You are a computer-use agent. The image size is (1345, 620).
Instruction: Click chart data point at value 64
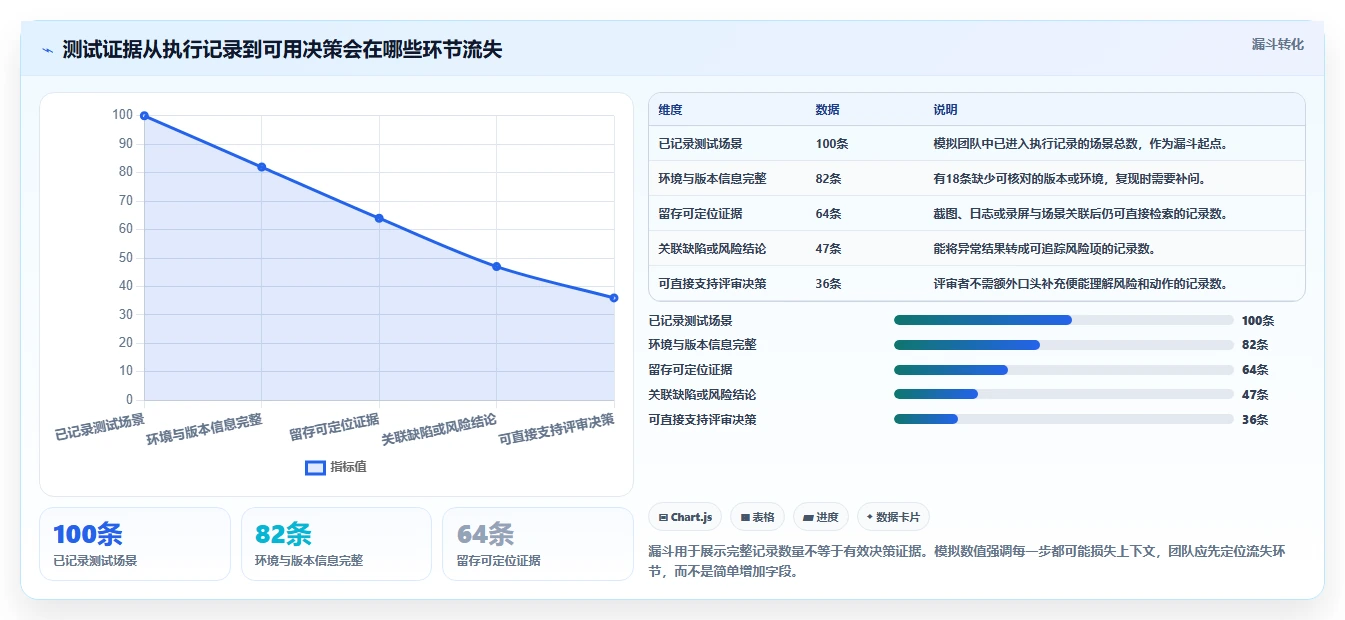(379, 218)
